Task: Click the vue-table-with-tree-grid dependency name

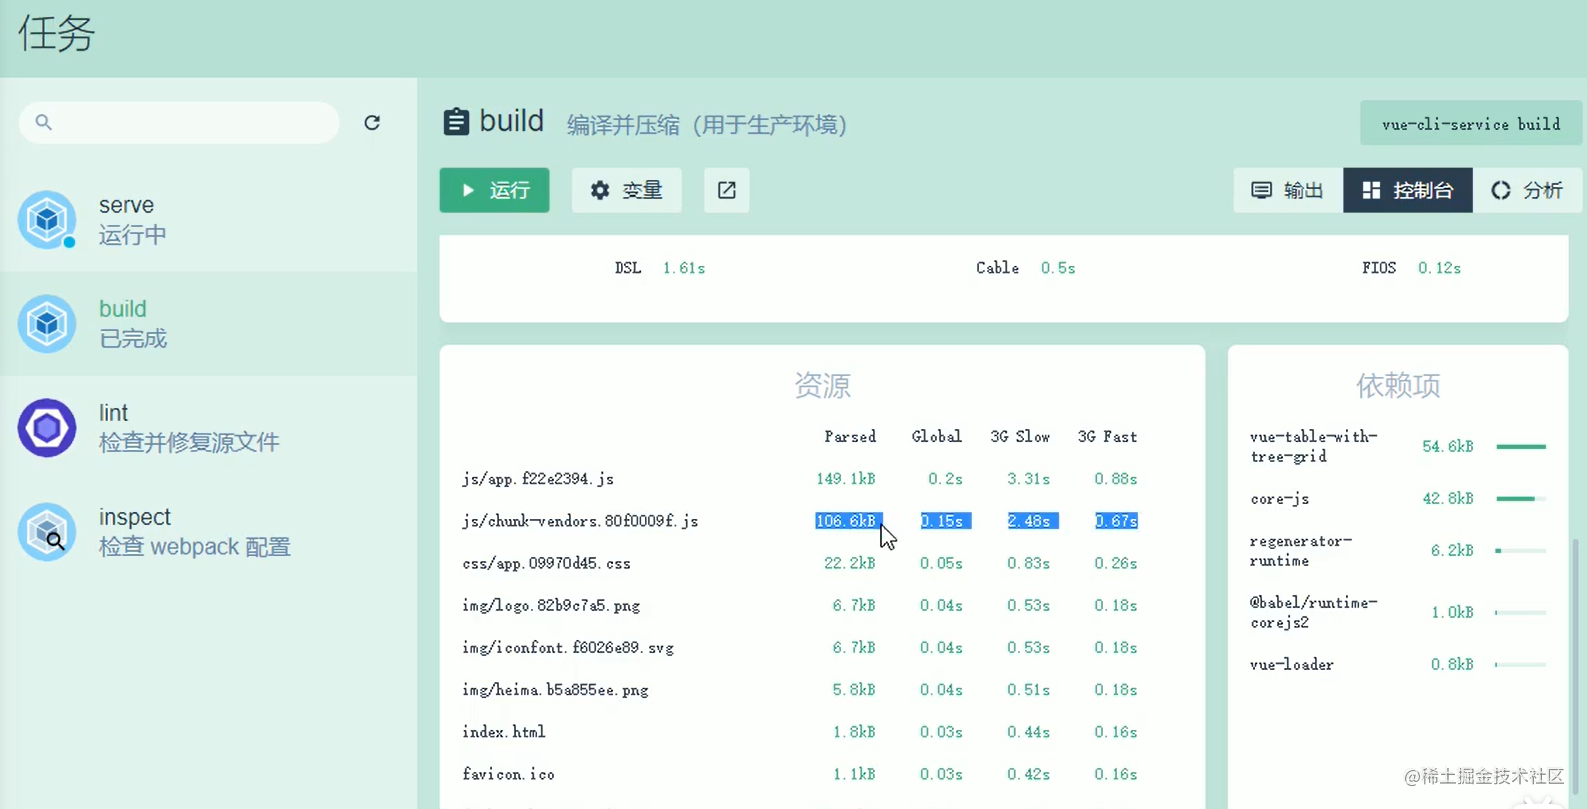Action: 1314,446
